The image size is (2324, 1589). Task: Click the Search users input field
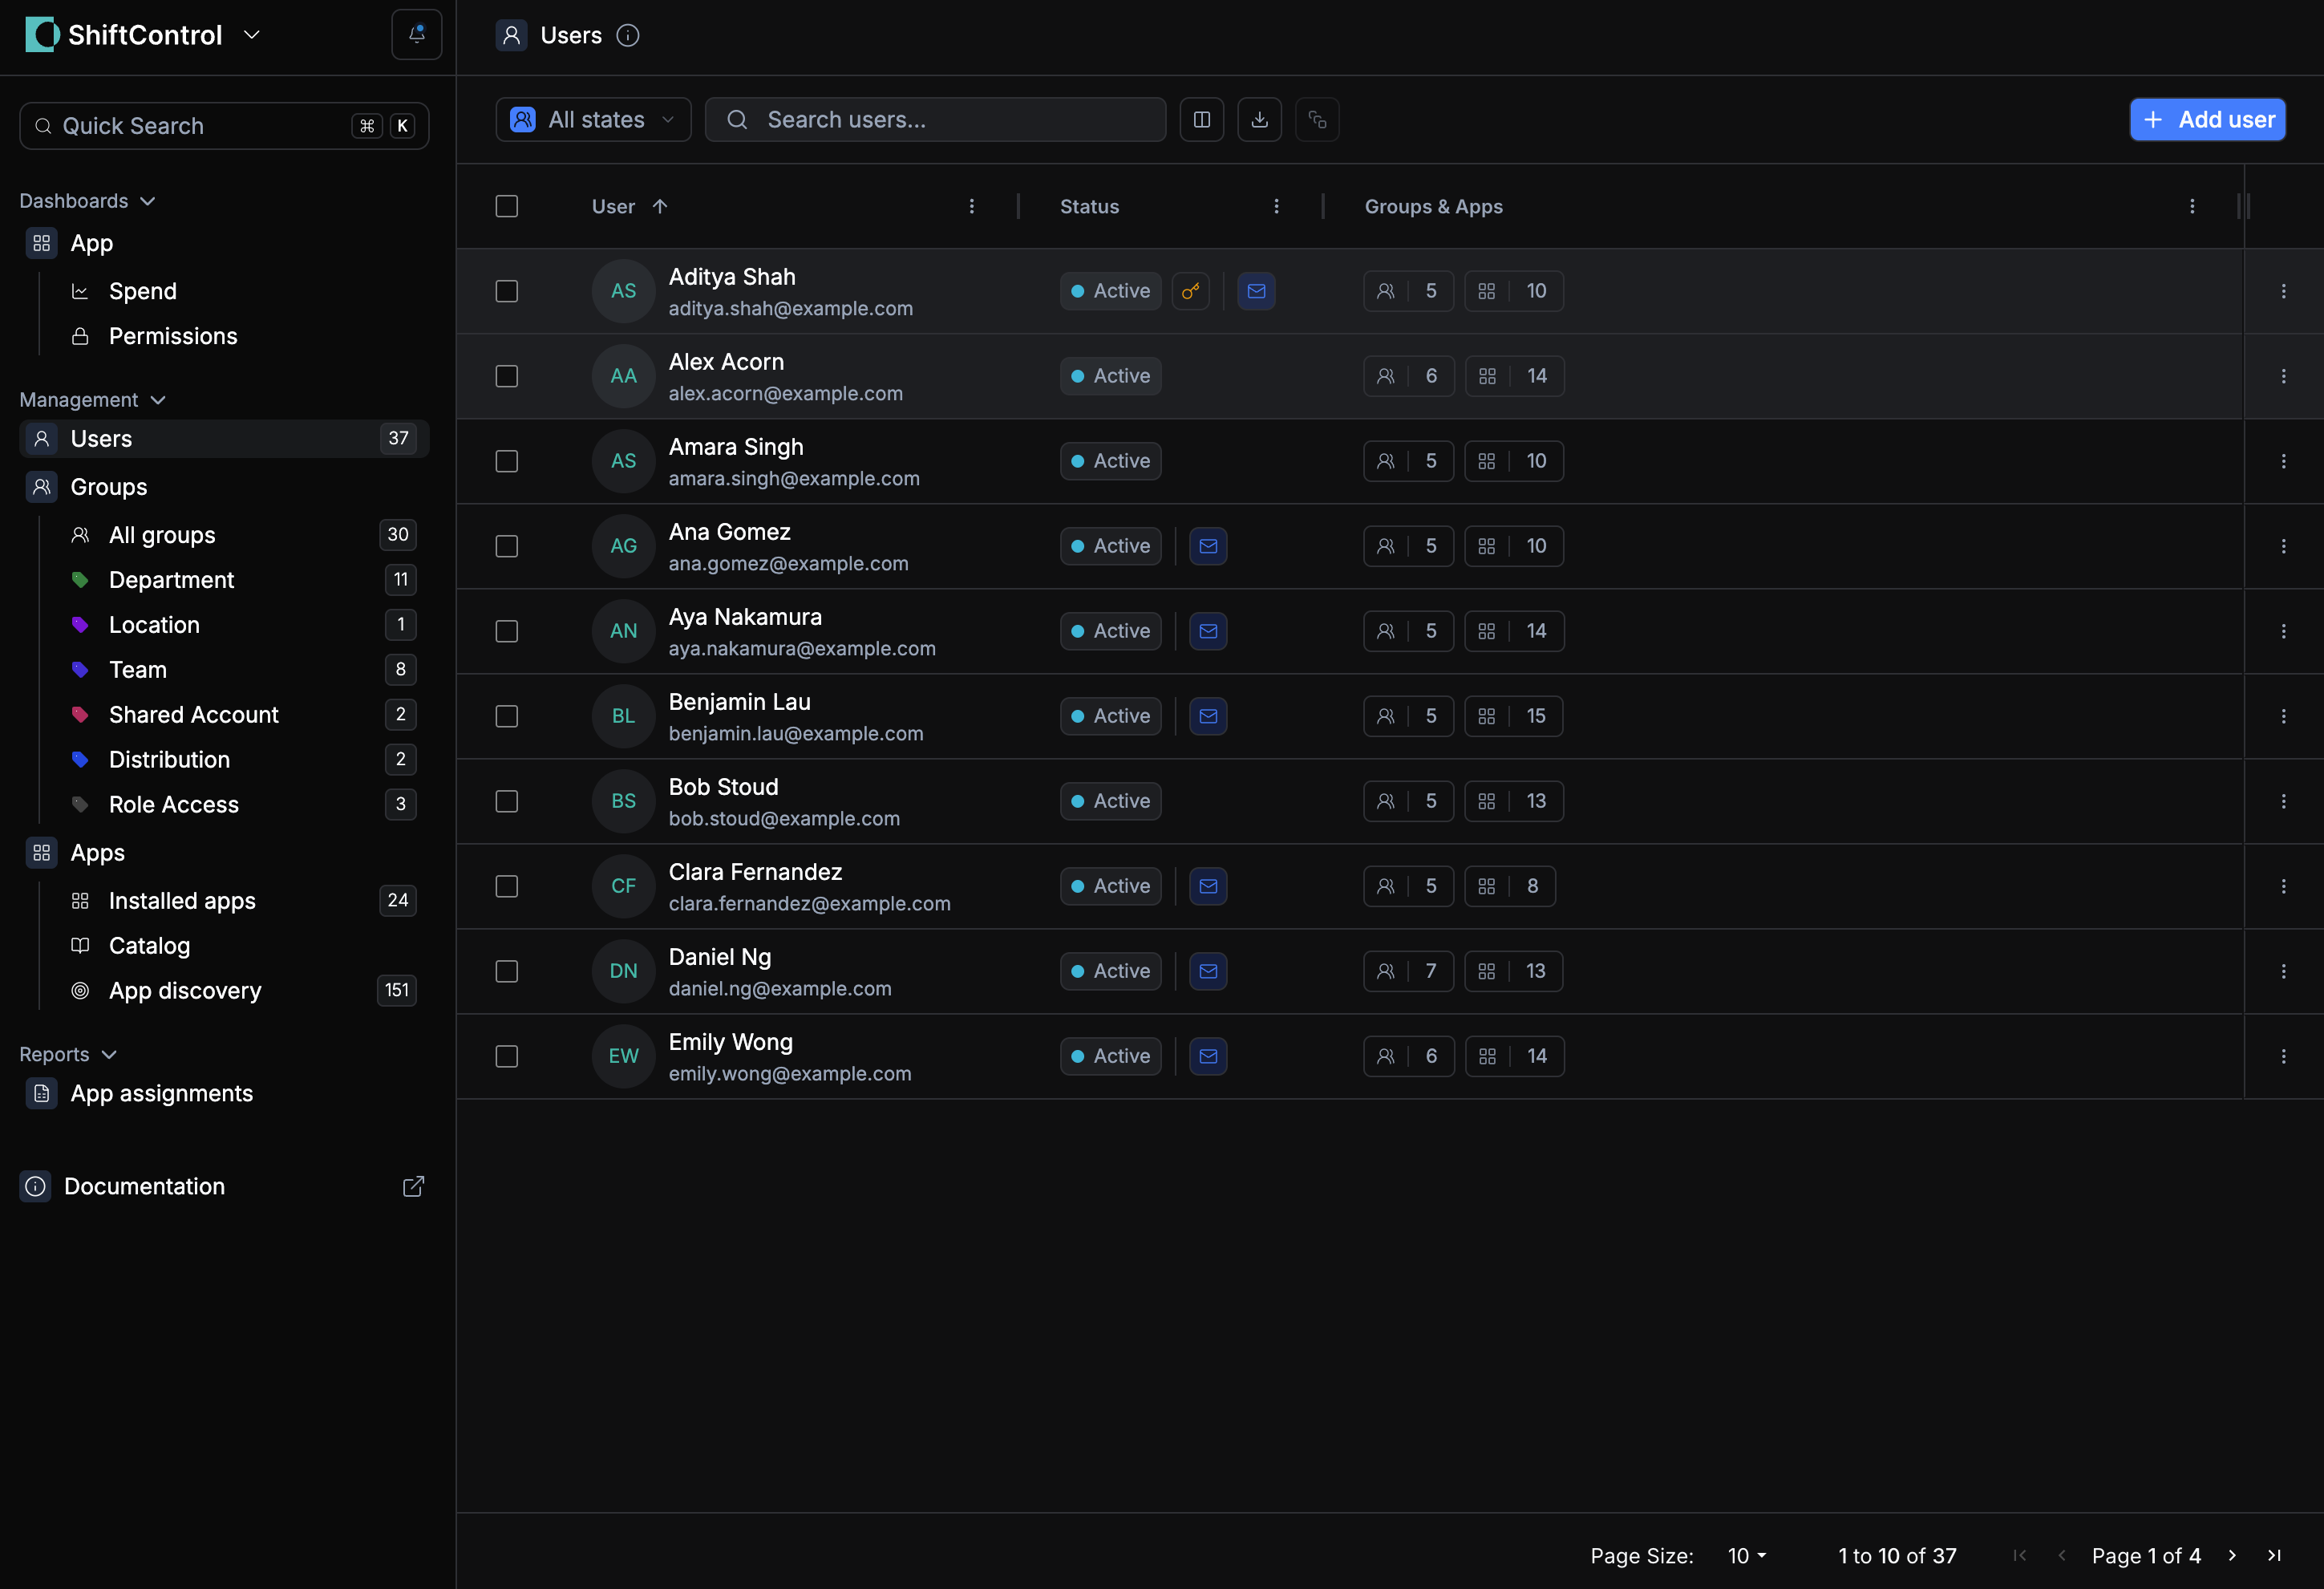935,119
